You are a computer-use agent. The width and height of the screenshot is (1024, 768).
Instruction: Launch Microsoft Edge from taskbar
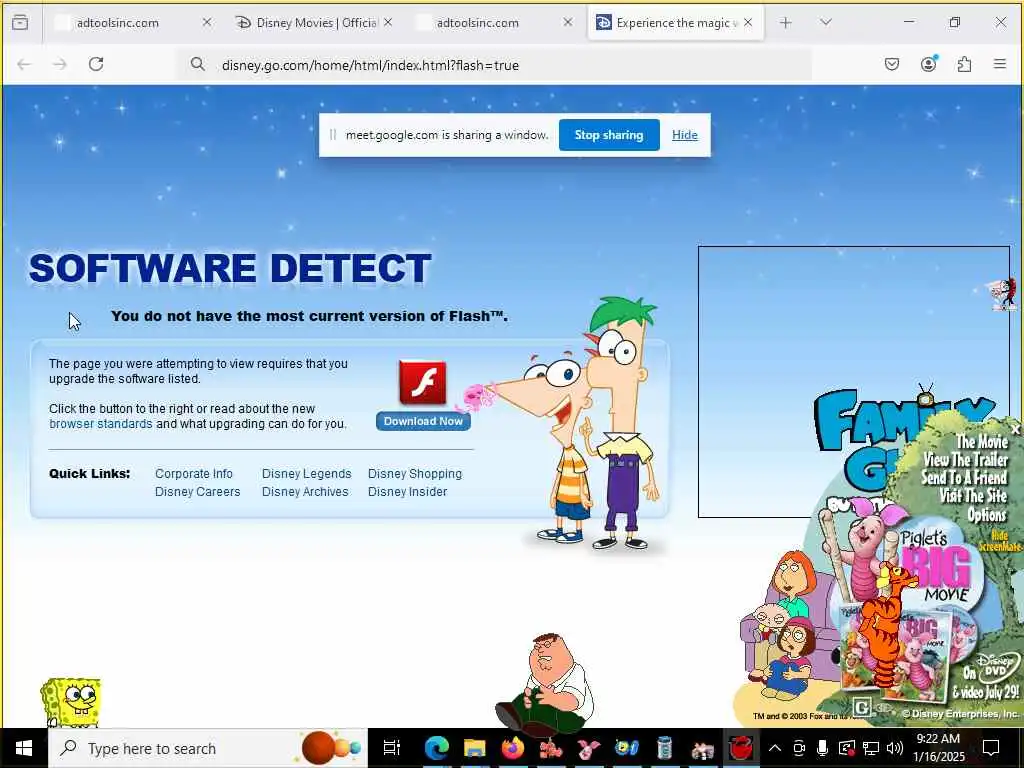pos(436,748)
